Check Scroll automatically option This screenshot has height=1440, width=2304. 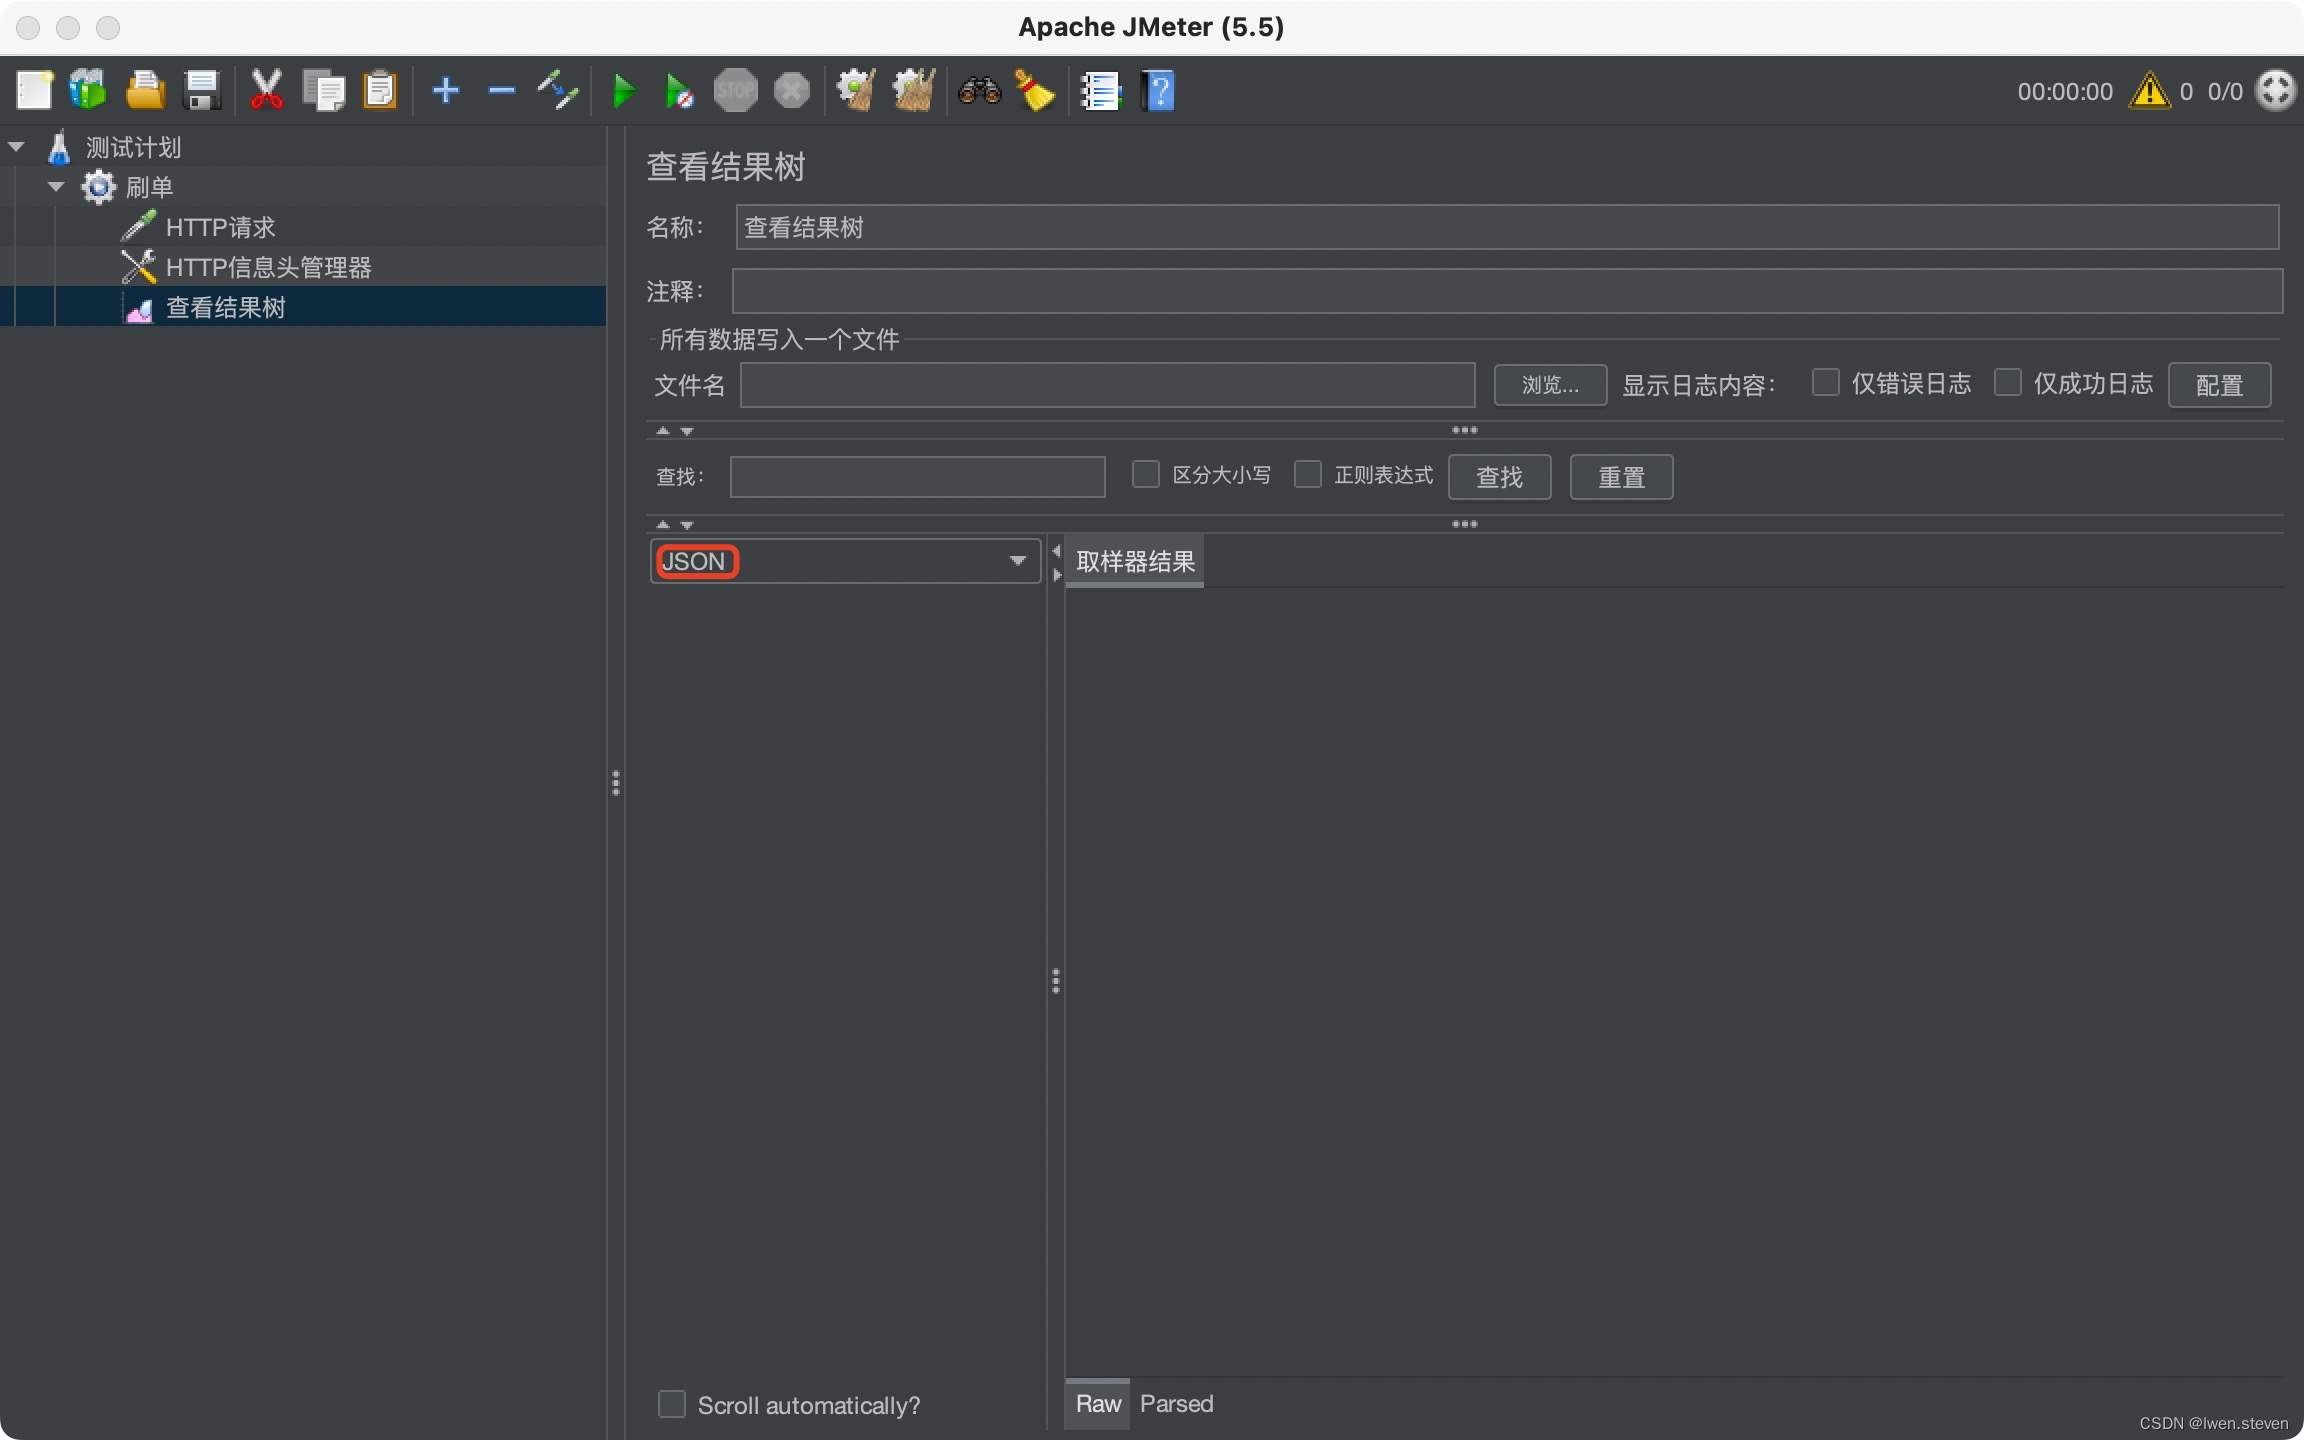point(672,1404)
